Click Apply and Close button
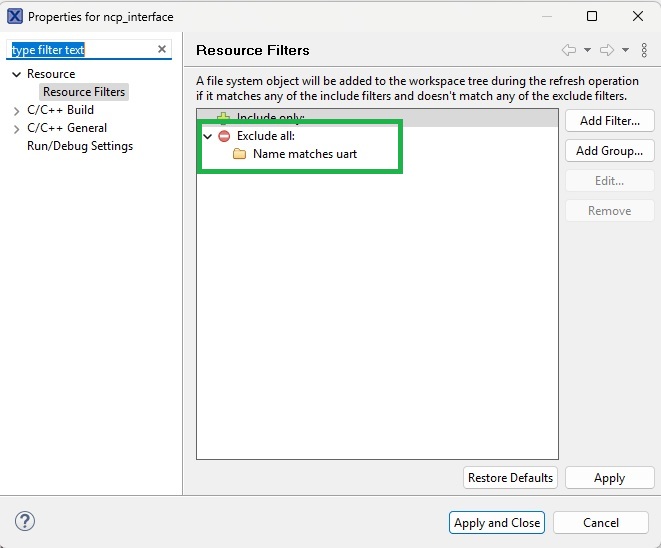Image resolution: width=661 pixels, height=548 pixels. (497, 522)
